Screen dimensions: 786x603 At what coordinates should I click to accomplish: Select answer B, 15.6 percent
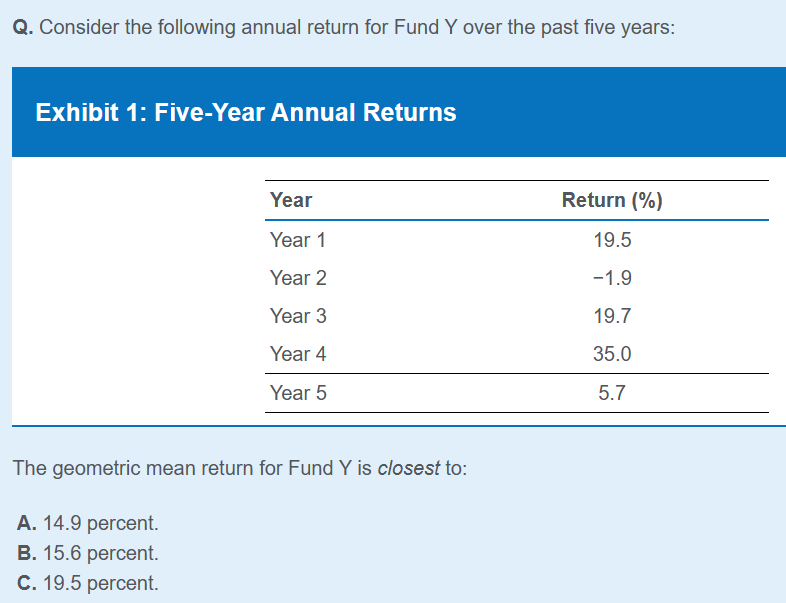88,552
